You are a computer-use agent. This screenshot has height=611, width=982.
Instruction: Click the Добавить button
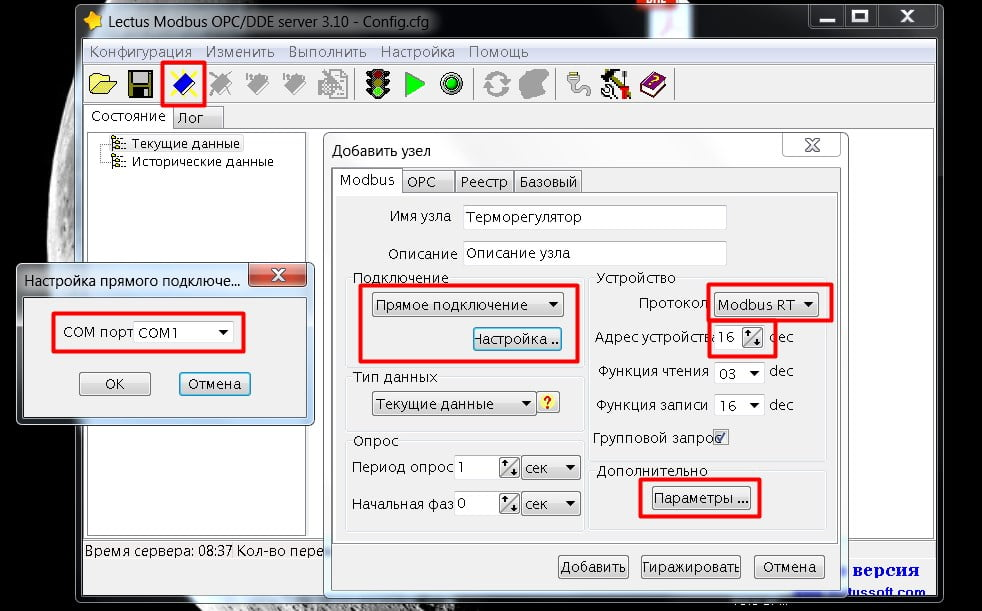click(592, 567)
